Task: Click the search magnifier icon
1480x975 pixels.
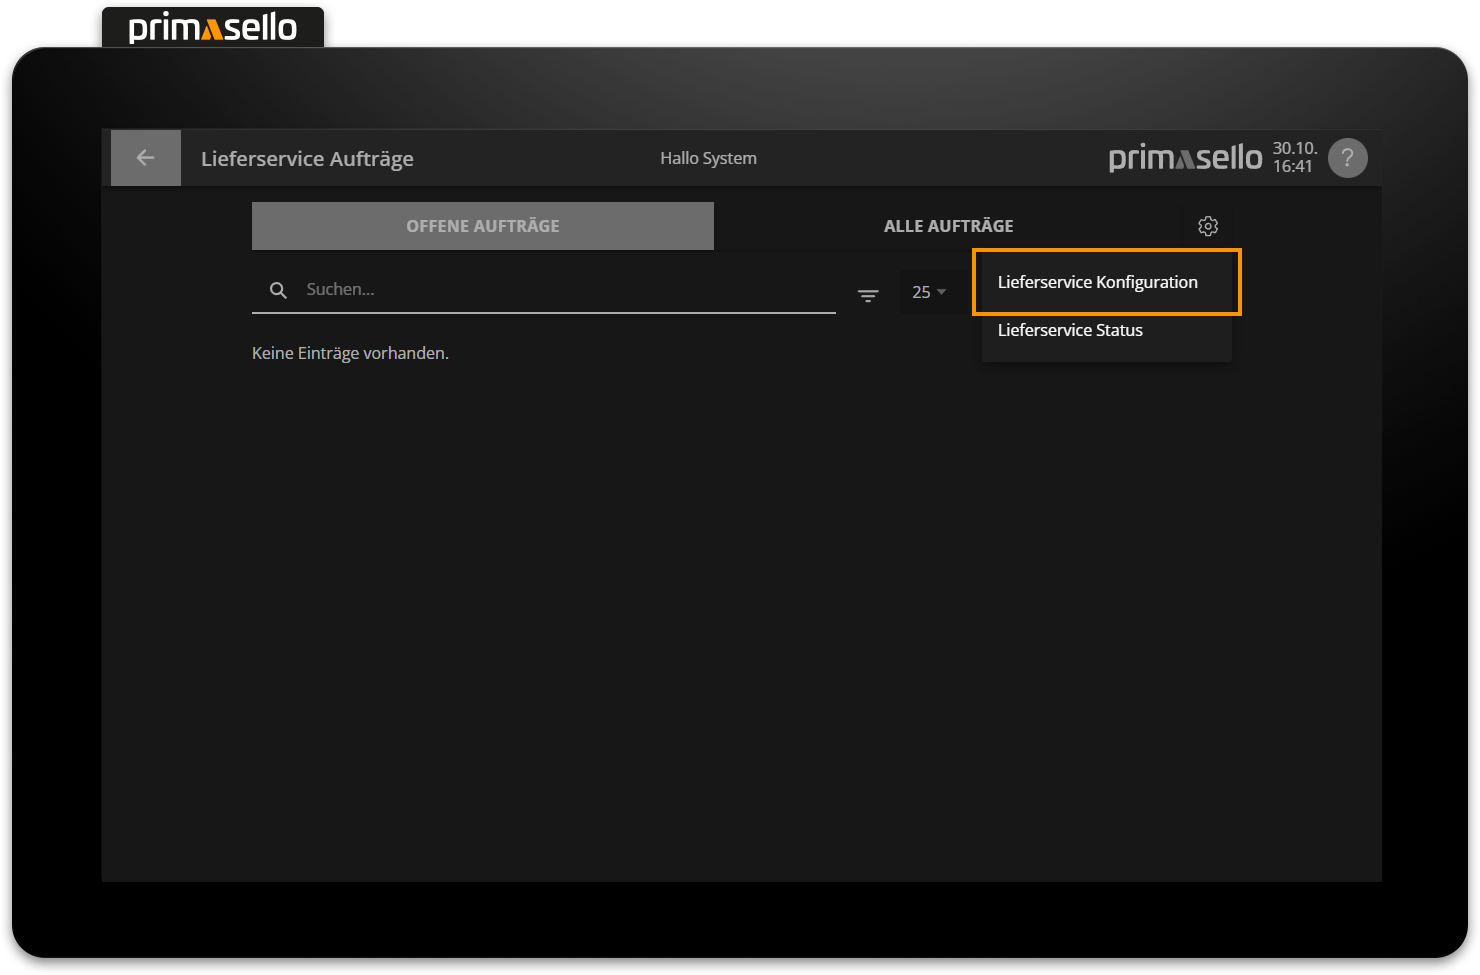Action: (278, 290)
